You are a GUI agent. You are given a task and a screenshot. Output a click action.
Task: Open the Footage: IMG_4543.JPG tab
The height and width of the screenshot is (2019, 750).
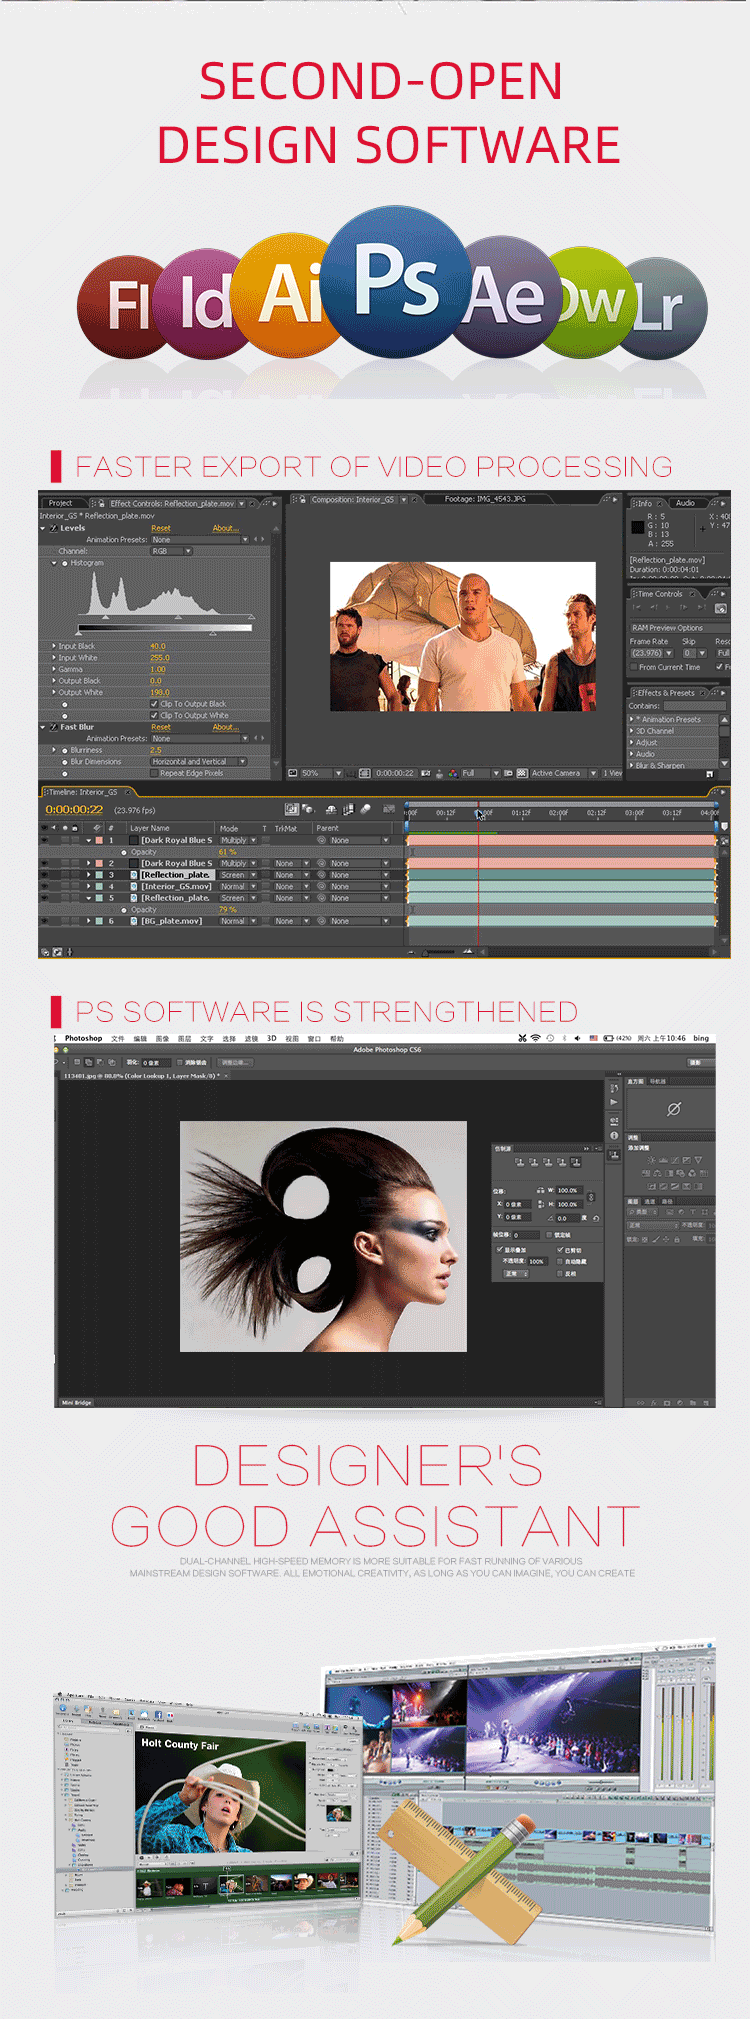485,499
